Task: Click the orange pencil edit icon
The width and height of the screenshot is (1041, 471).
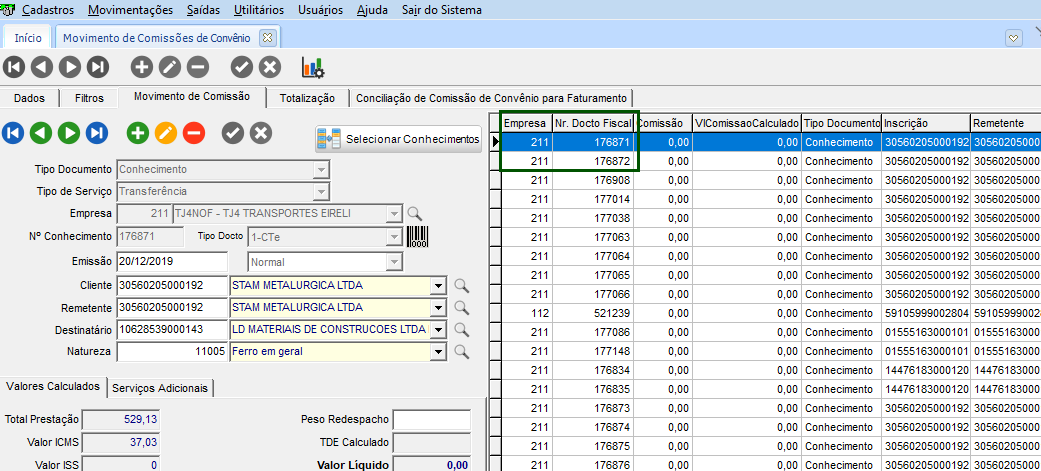Action: click(x=166, y=133)
